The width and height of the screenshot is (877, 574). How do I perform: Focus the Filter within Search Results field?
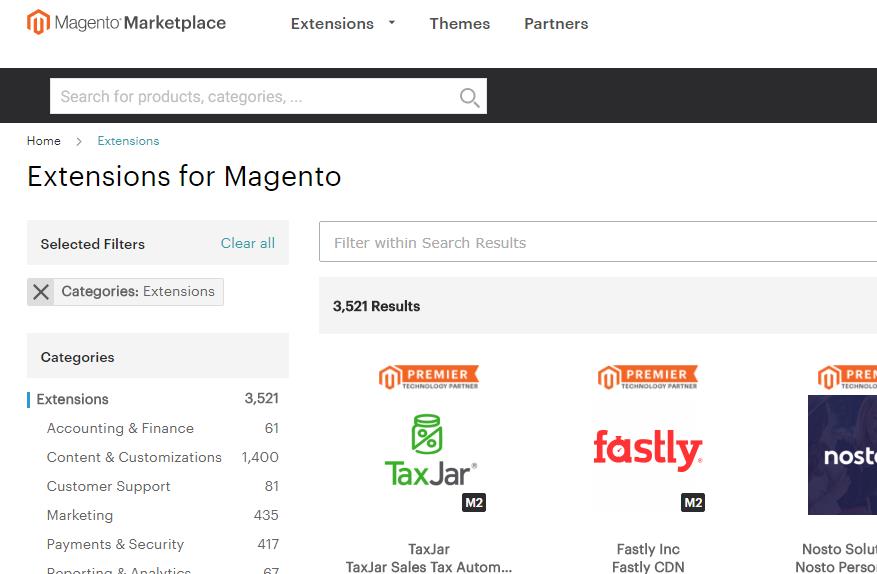click(x=598, y=242)
